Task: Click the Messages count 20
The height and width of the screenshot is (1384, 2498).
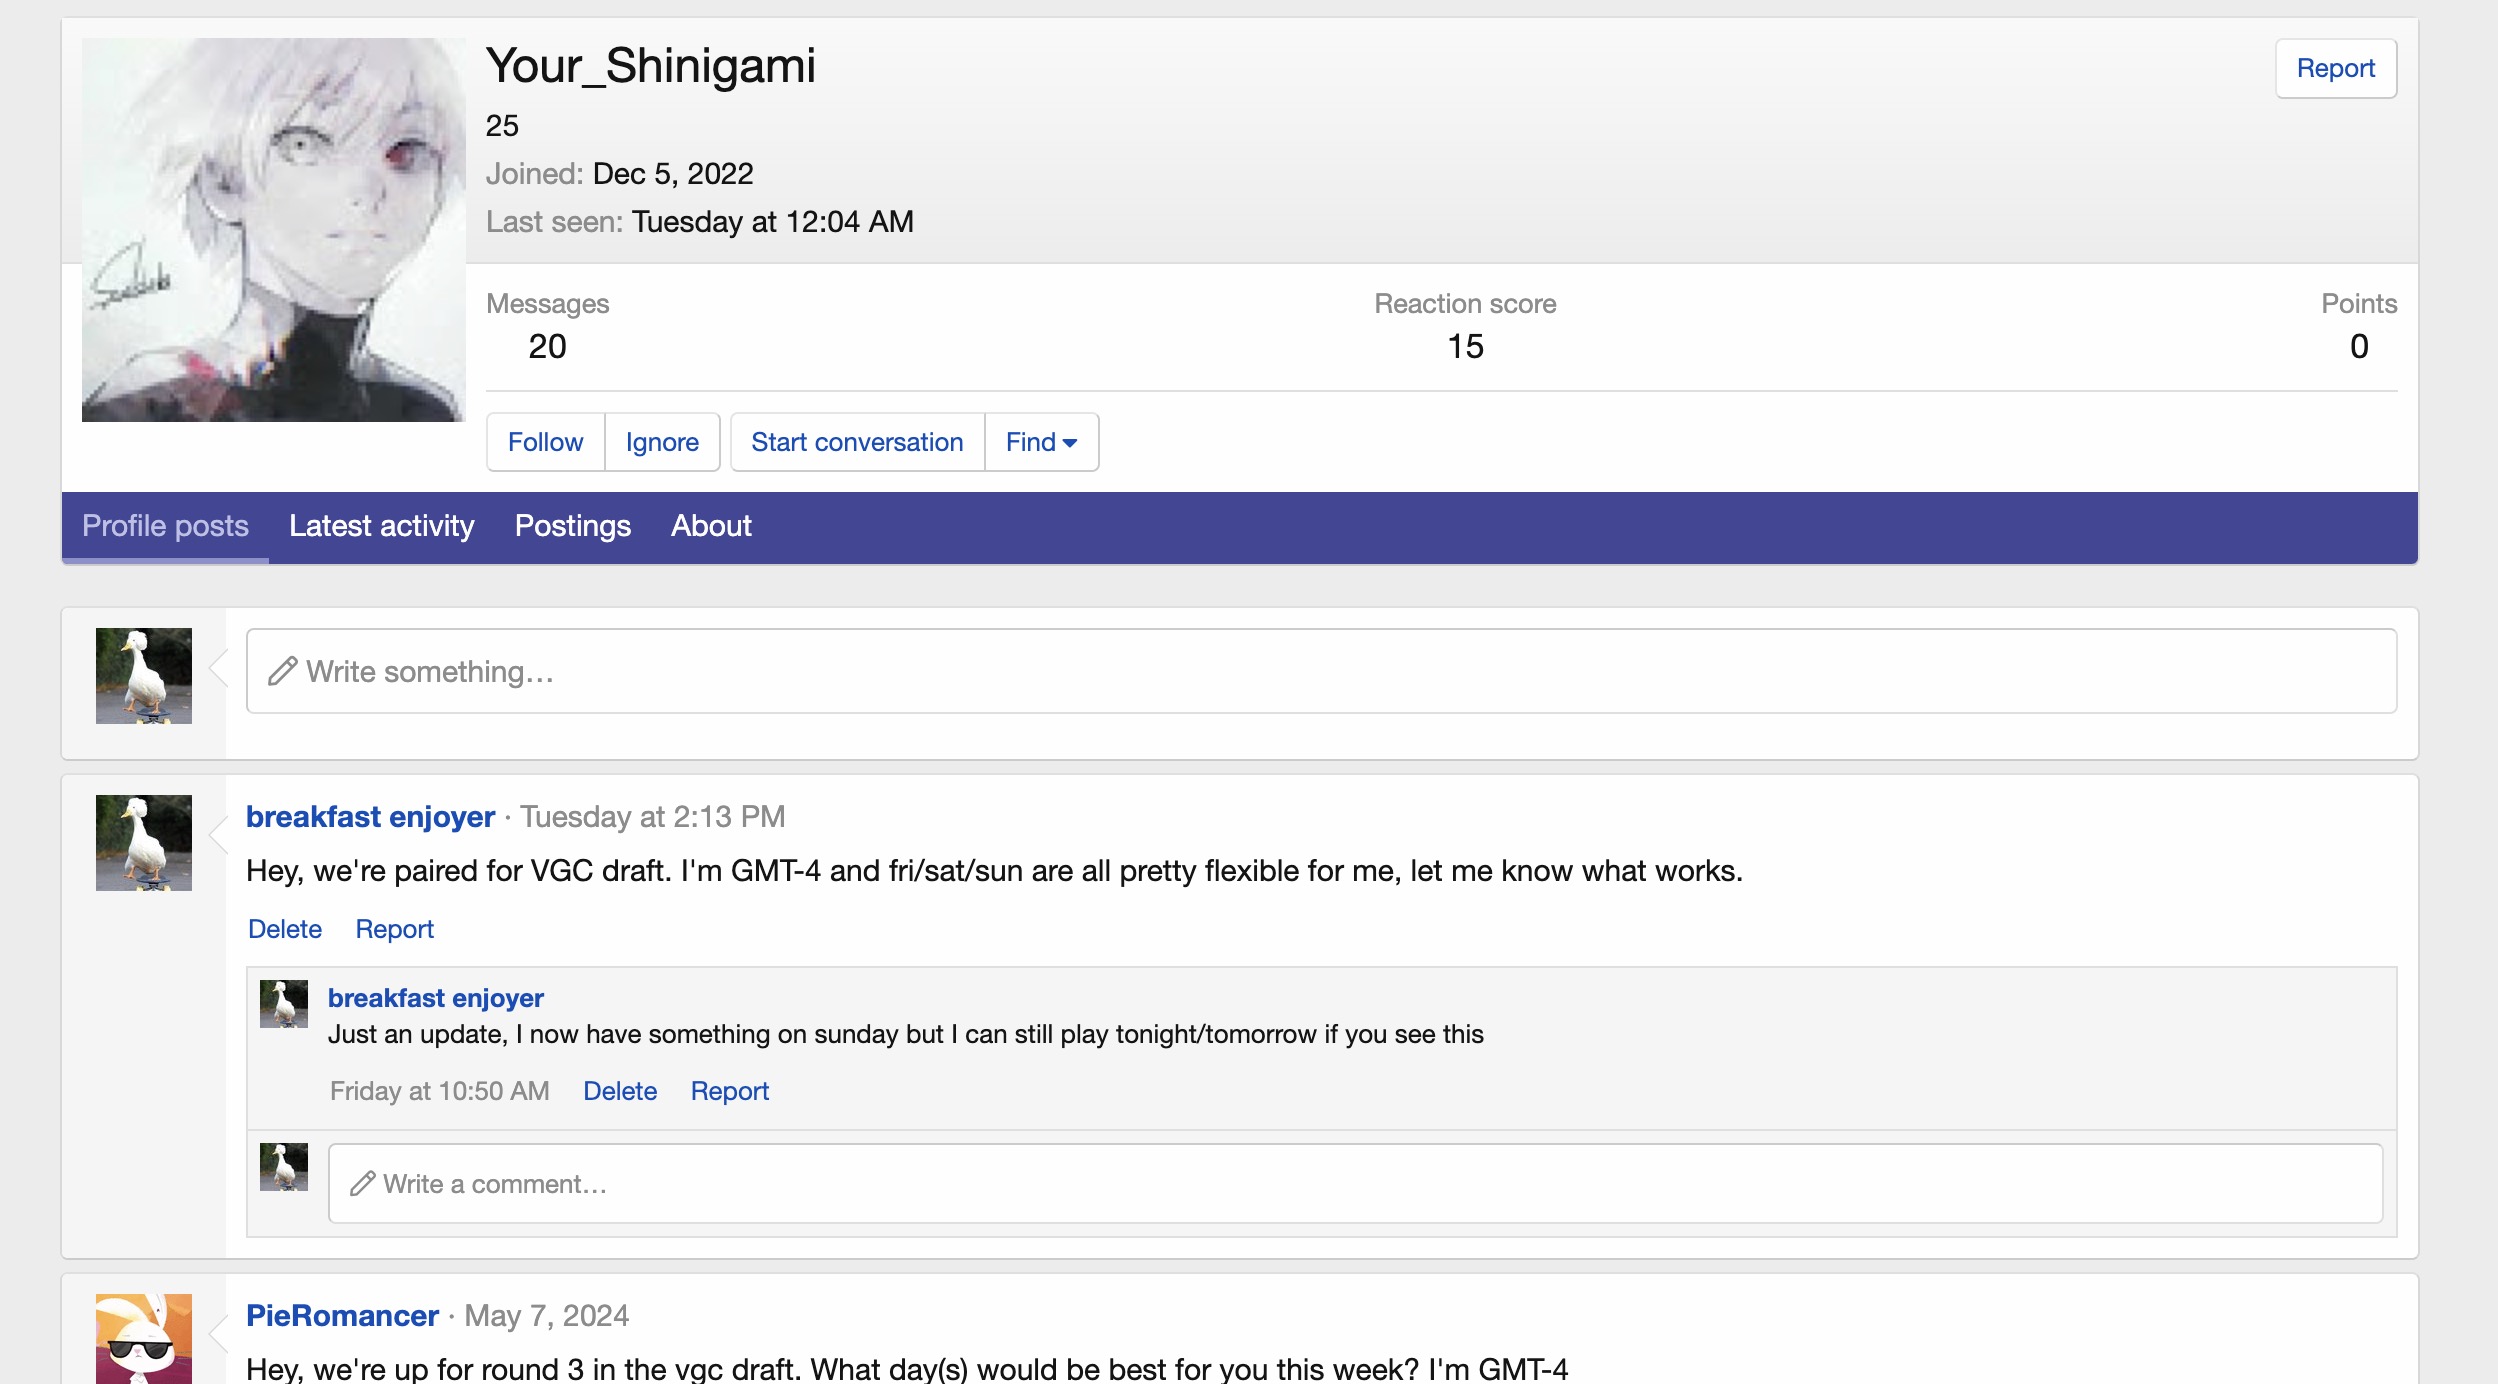Action: tap(547, 346)
